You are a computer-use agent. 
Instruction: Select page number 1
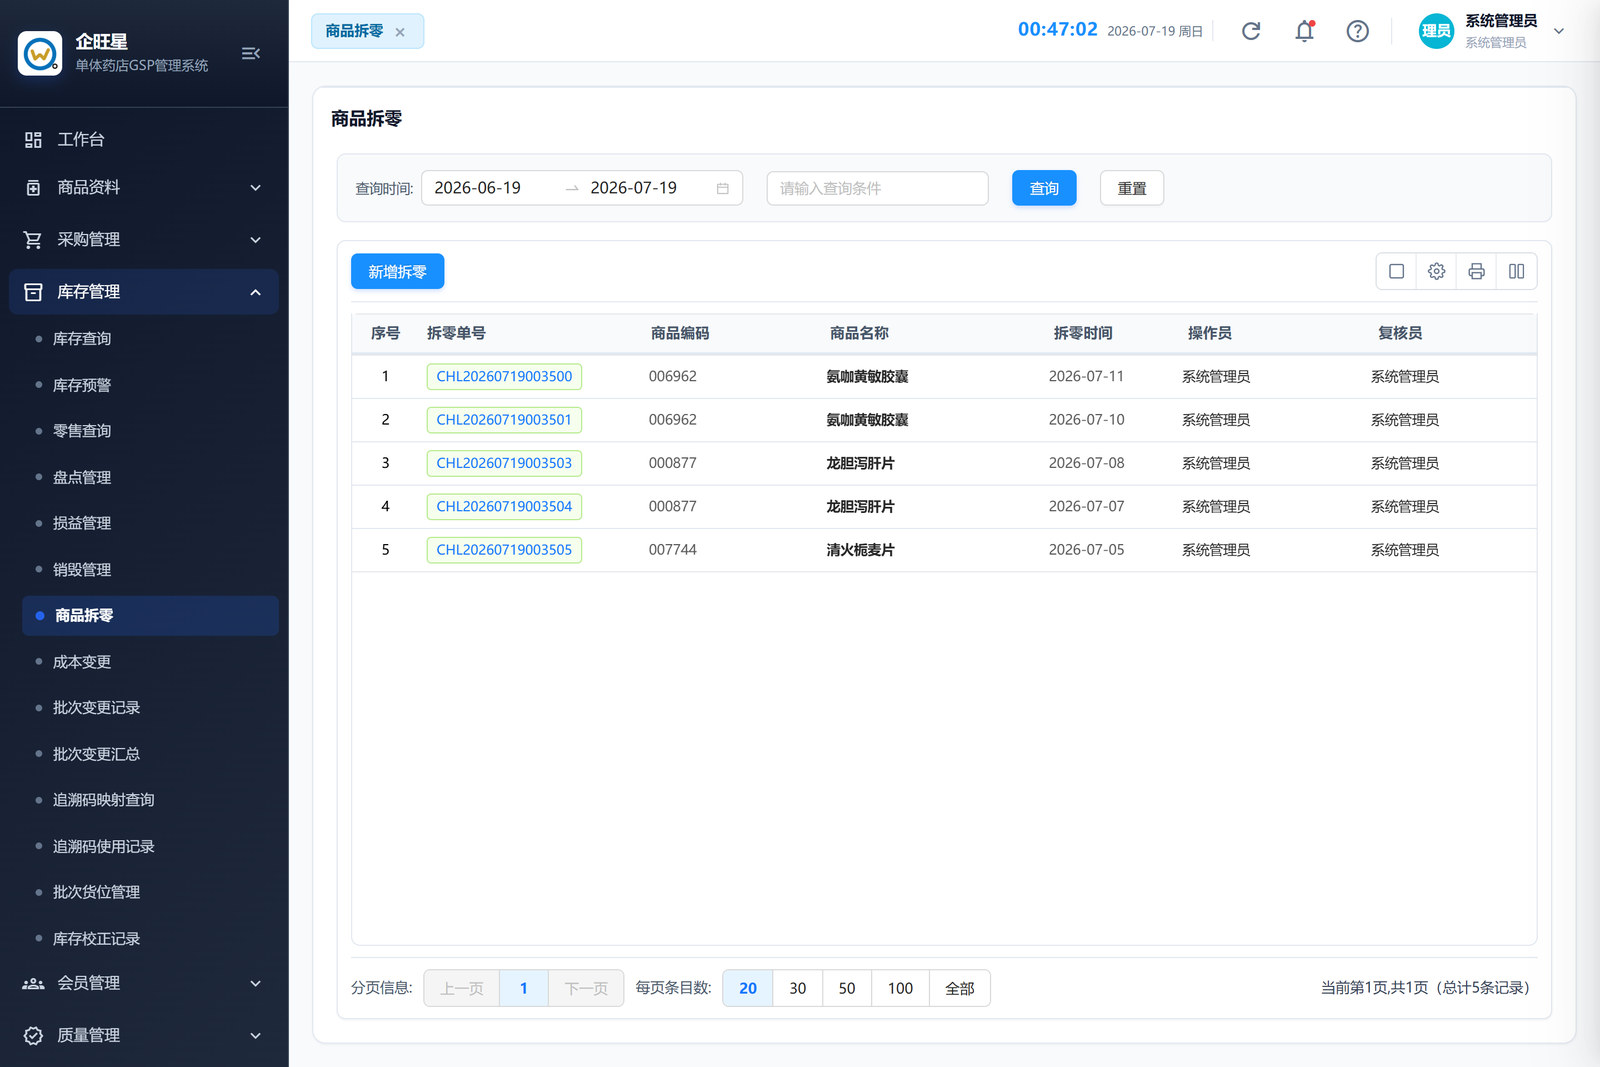pyautogui.click(x=523, y=988)
